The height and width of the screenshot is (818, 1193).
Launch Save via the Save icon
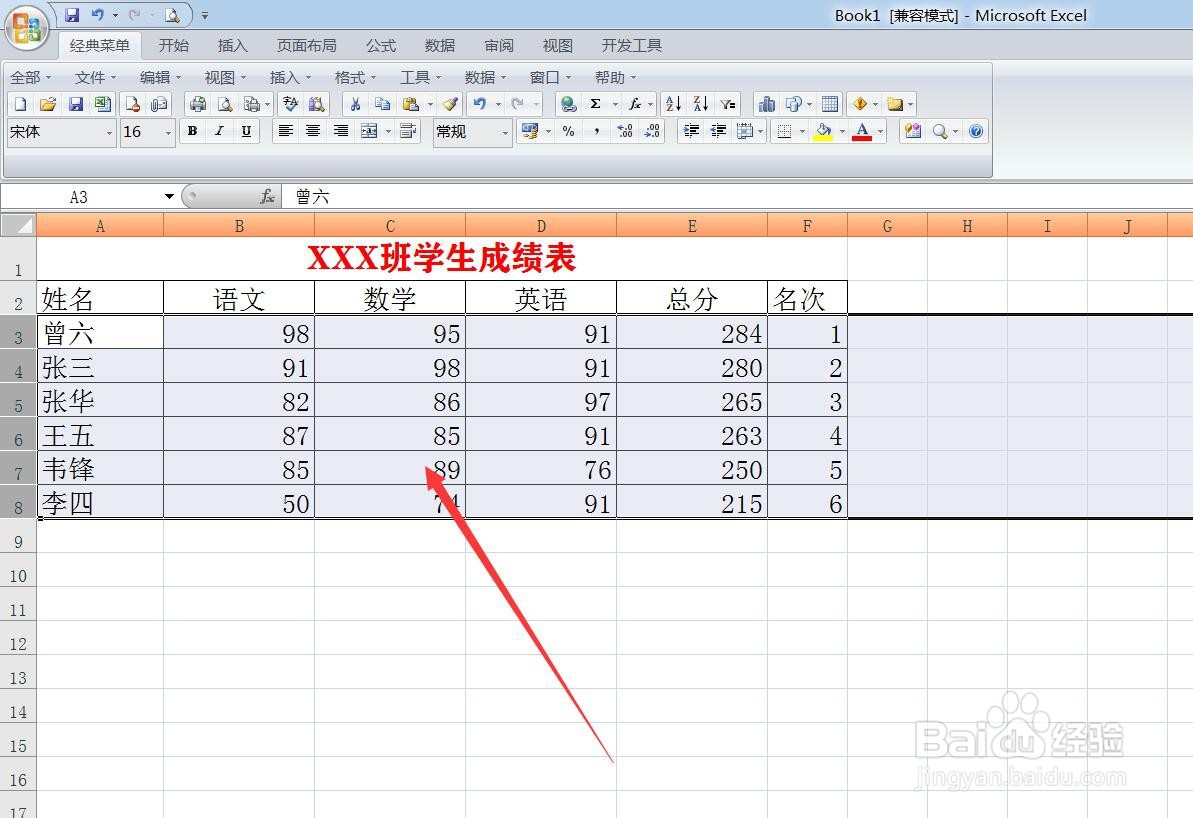coord(75,103)
